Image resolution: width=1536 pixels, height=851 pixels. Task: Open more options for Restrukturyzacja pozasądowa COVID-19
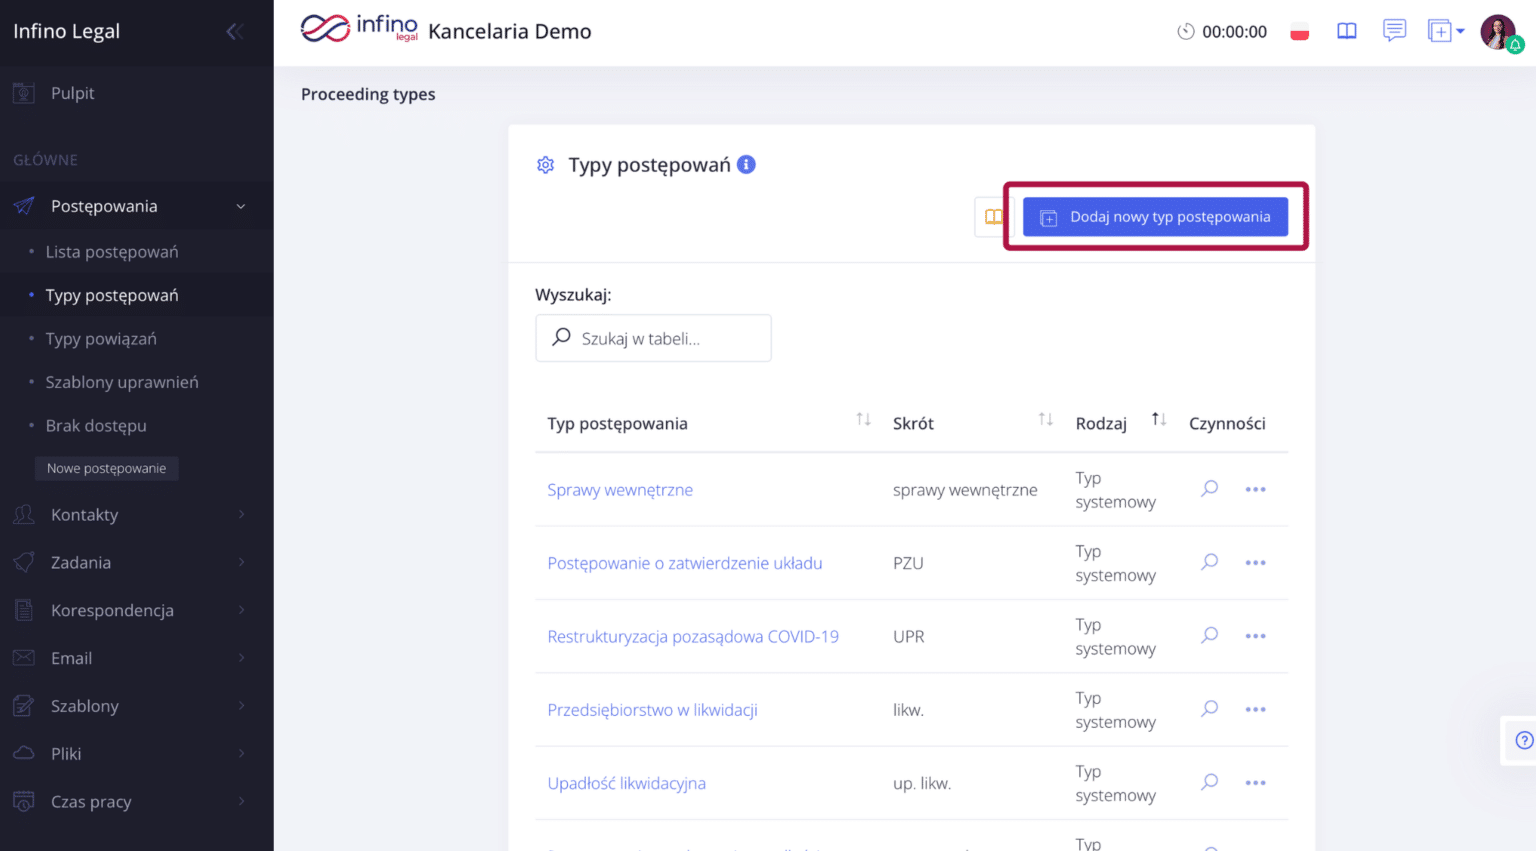click(x=1255, y=636)
